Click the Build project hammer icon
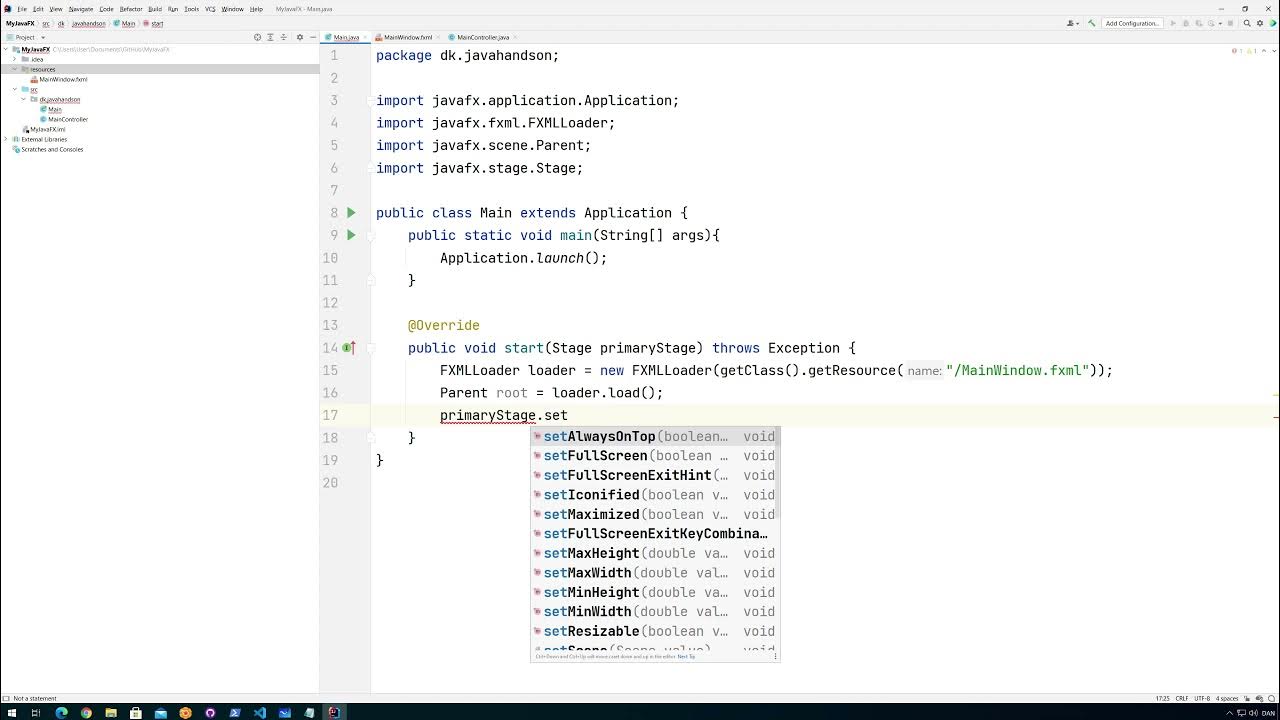 point(1092,23)
